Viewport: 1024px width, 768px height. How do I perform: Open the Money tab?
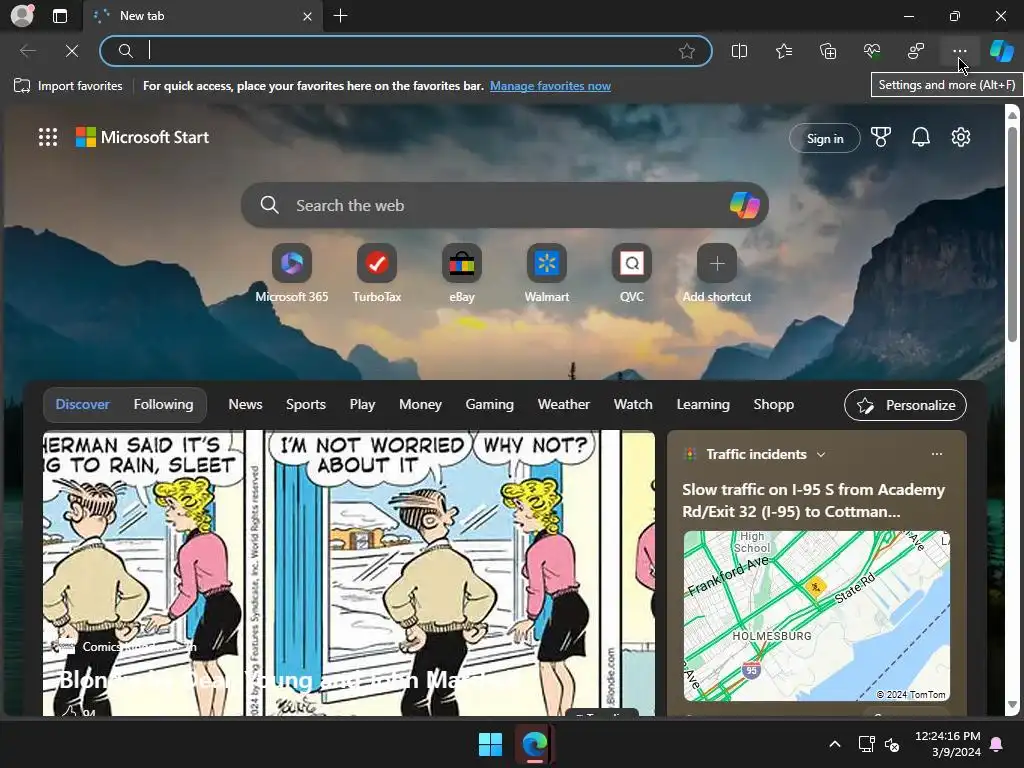pyautogui.click(x=421, y=404)
